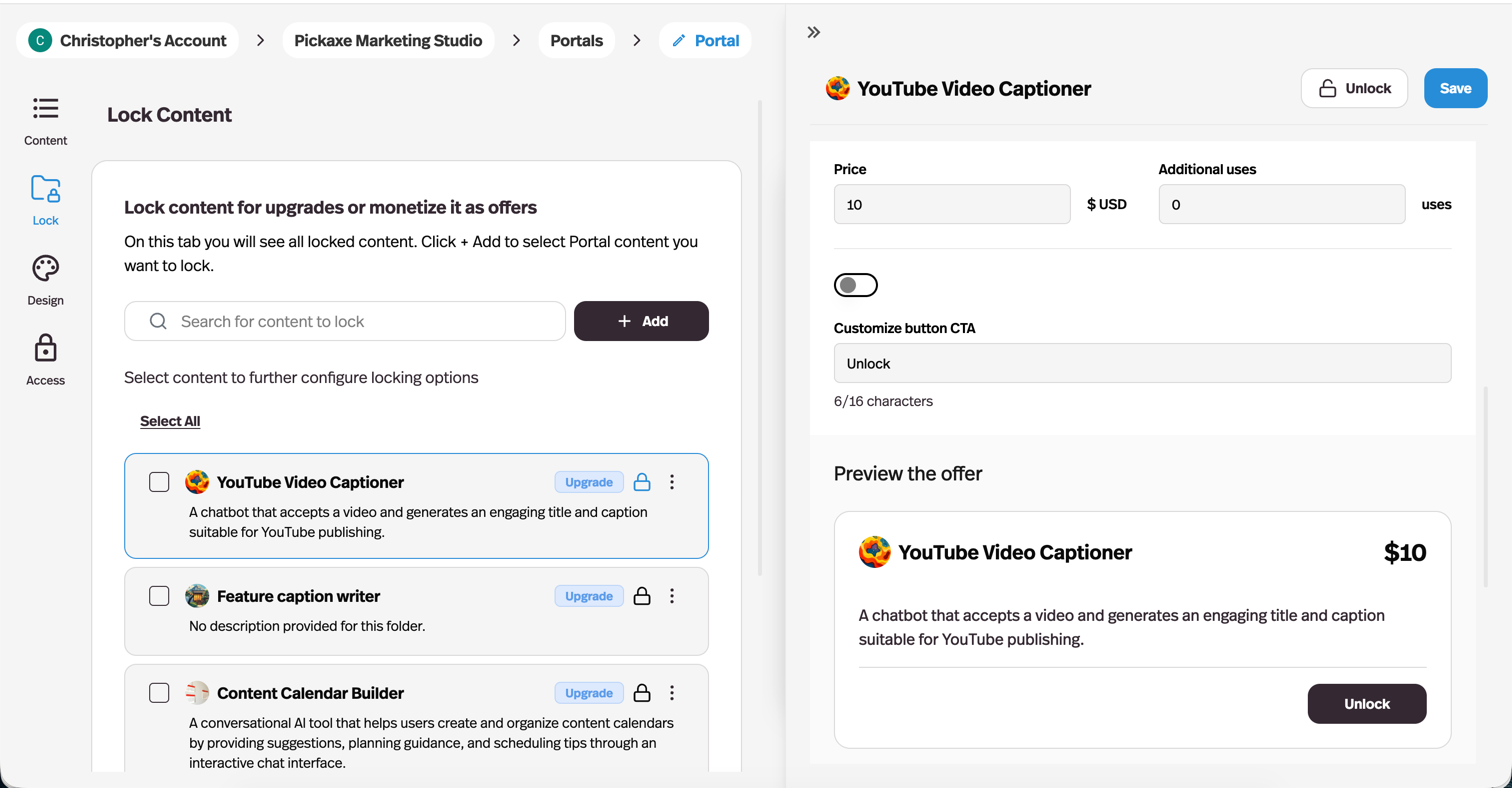The height and width of the screenshot is (788, 1512).
Task: Open three-dot menu for Feature caption writer
Action: coord(672,597)
